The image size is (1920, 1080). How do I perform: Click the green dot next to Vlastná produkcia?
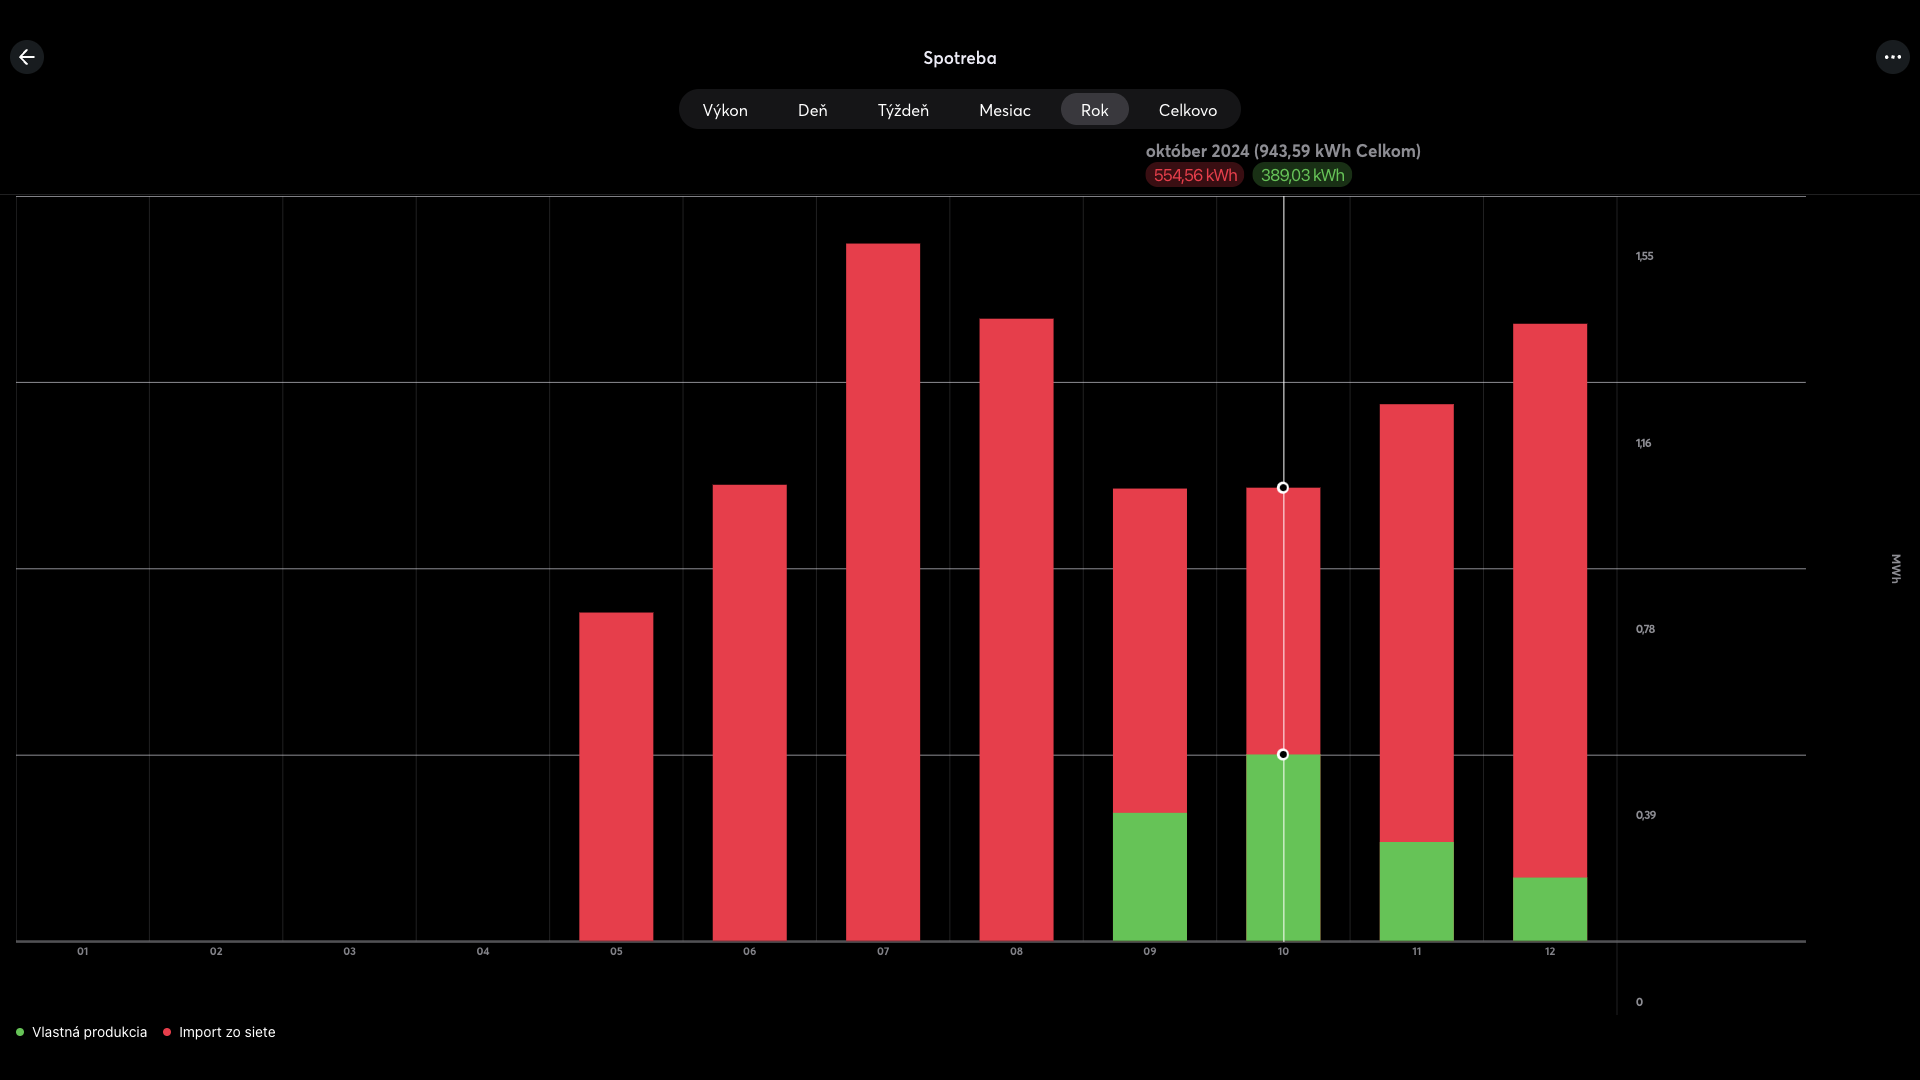pyautogui.click(x=20, y=1032)
